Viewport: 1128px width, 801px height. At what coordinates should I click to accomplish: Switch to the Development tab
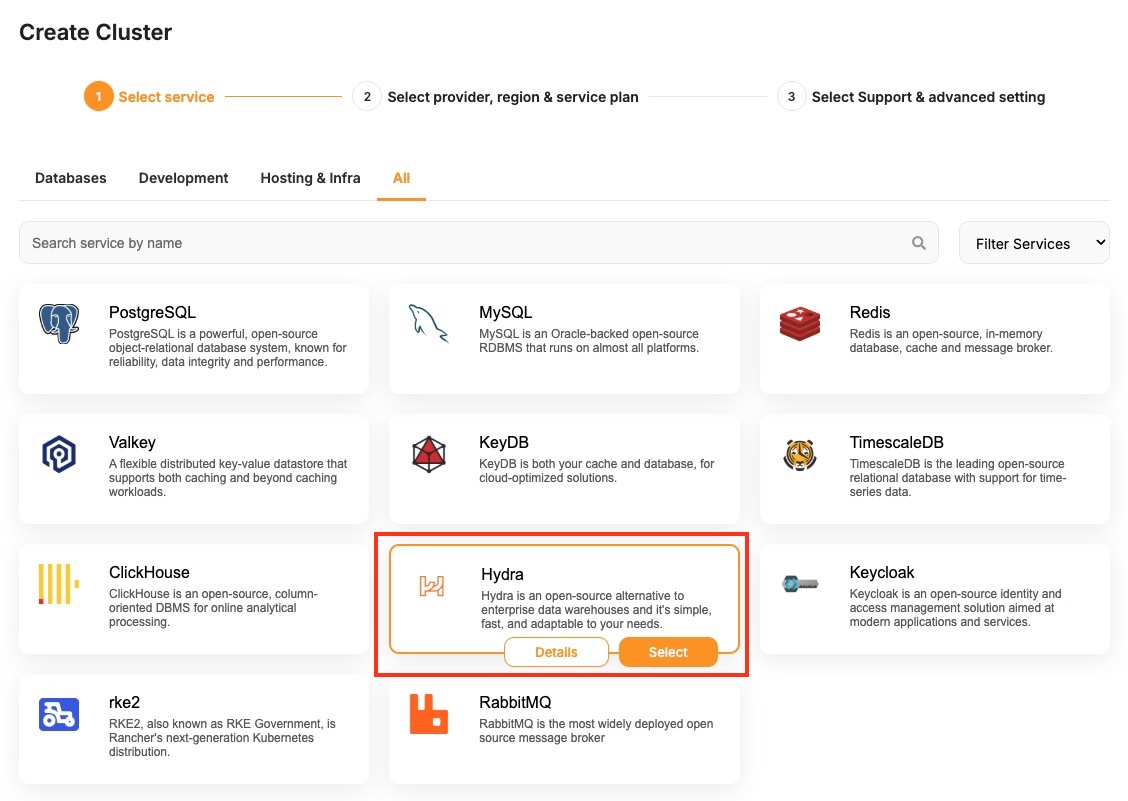click(183, 178)
